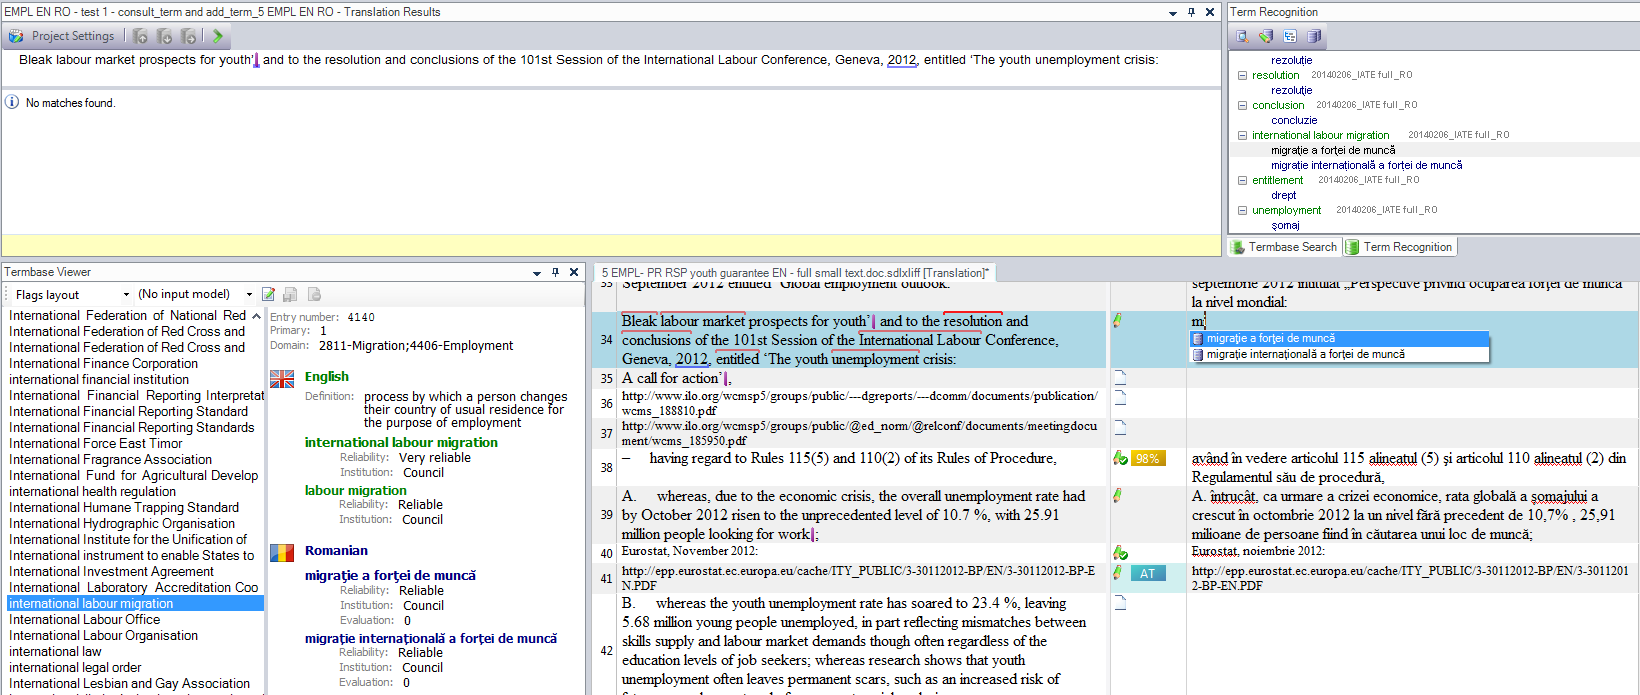Image resolution: width=1640 pixels, height=695 pixels.
Task: Select 'International Finance Corporation' entry
Action: [103, 363]
